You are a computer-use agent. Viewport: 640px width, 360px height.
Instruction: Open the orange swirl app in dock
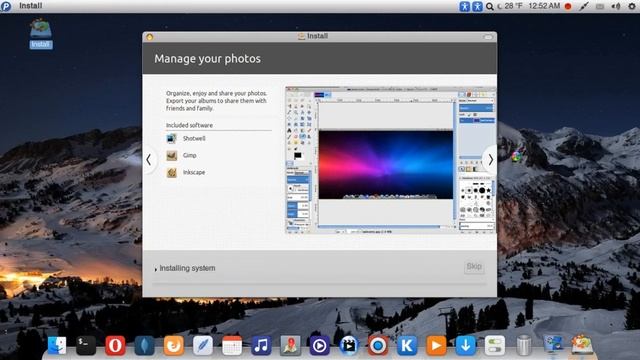coord(174,345)
